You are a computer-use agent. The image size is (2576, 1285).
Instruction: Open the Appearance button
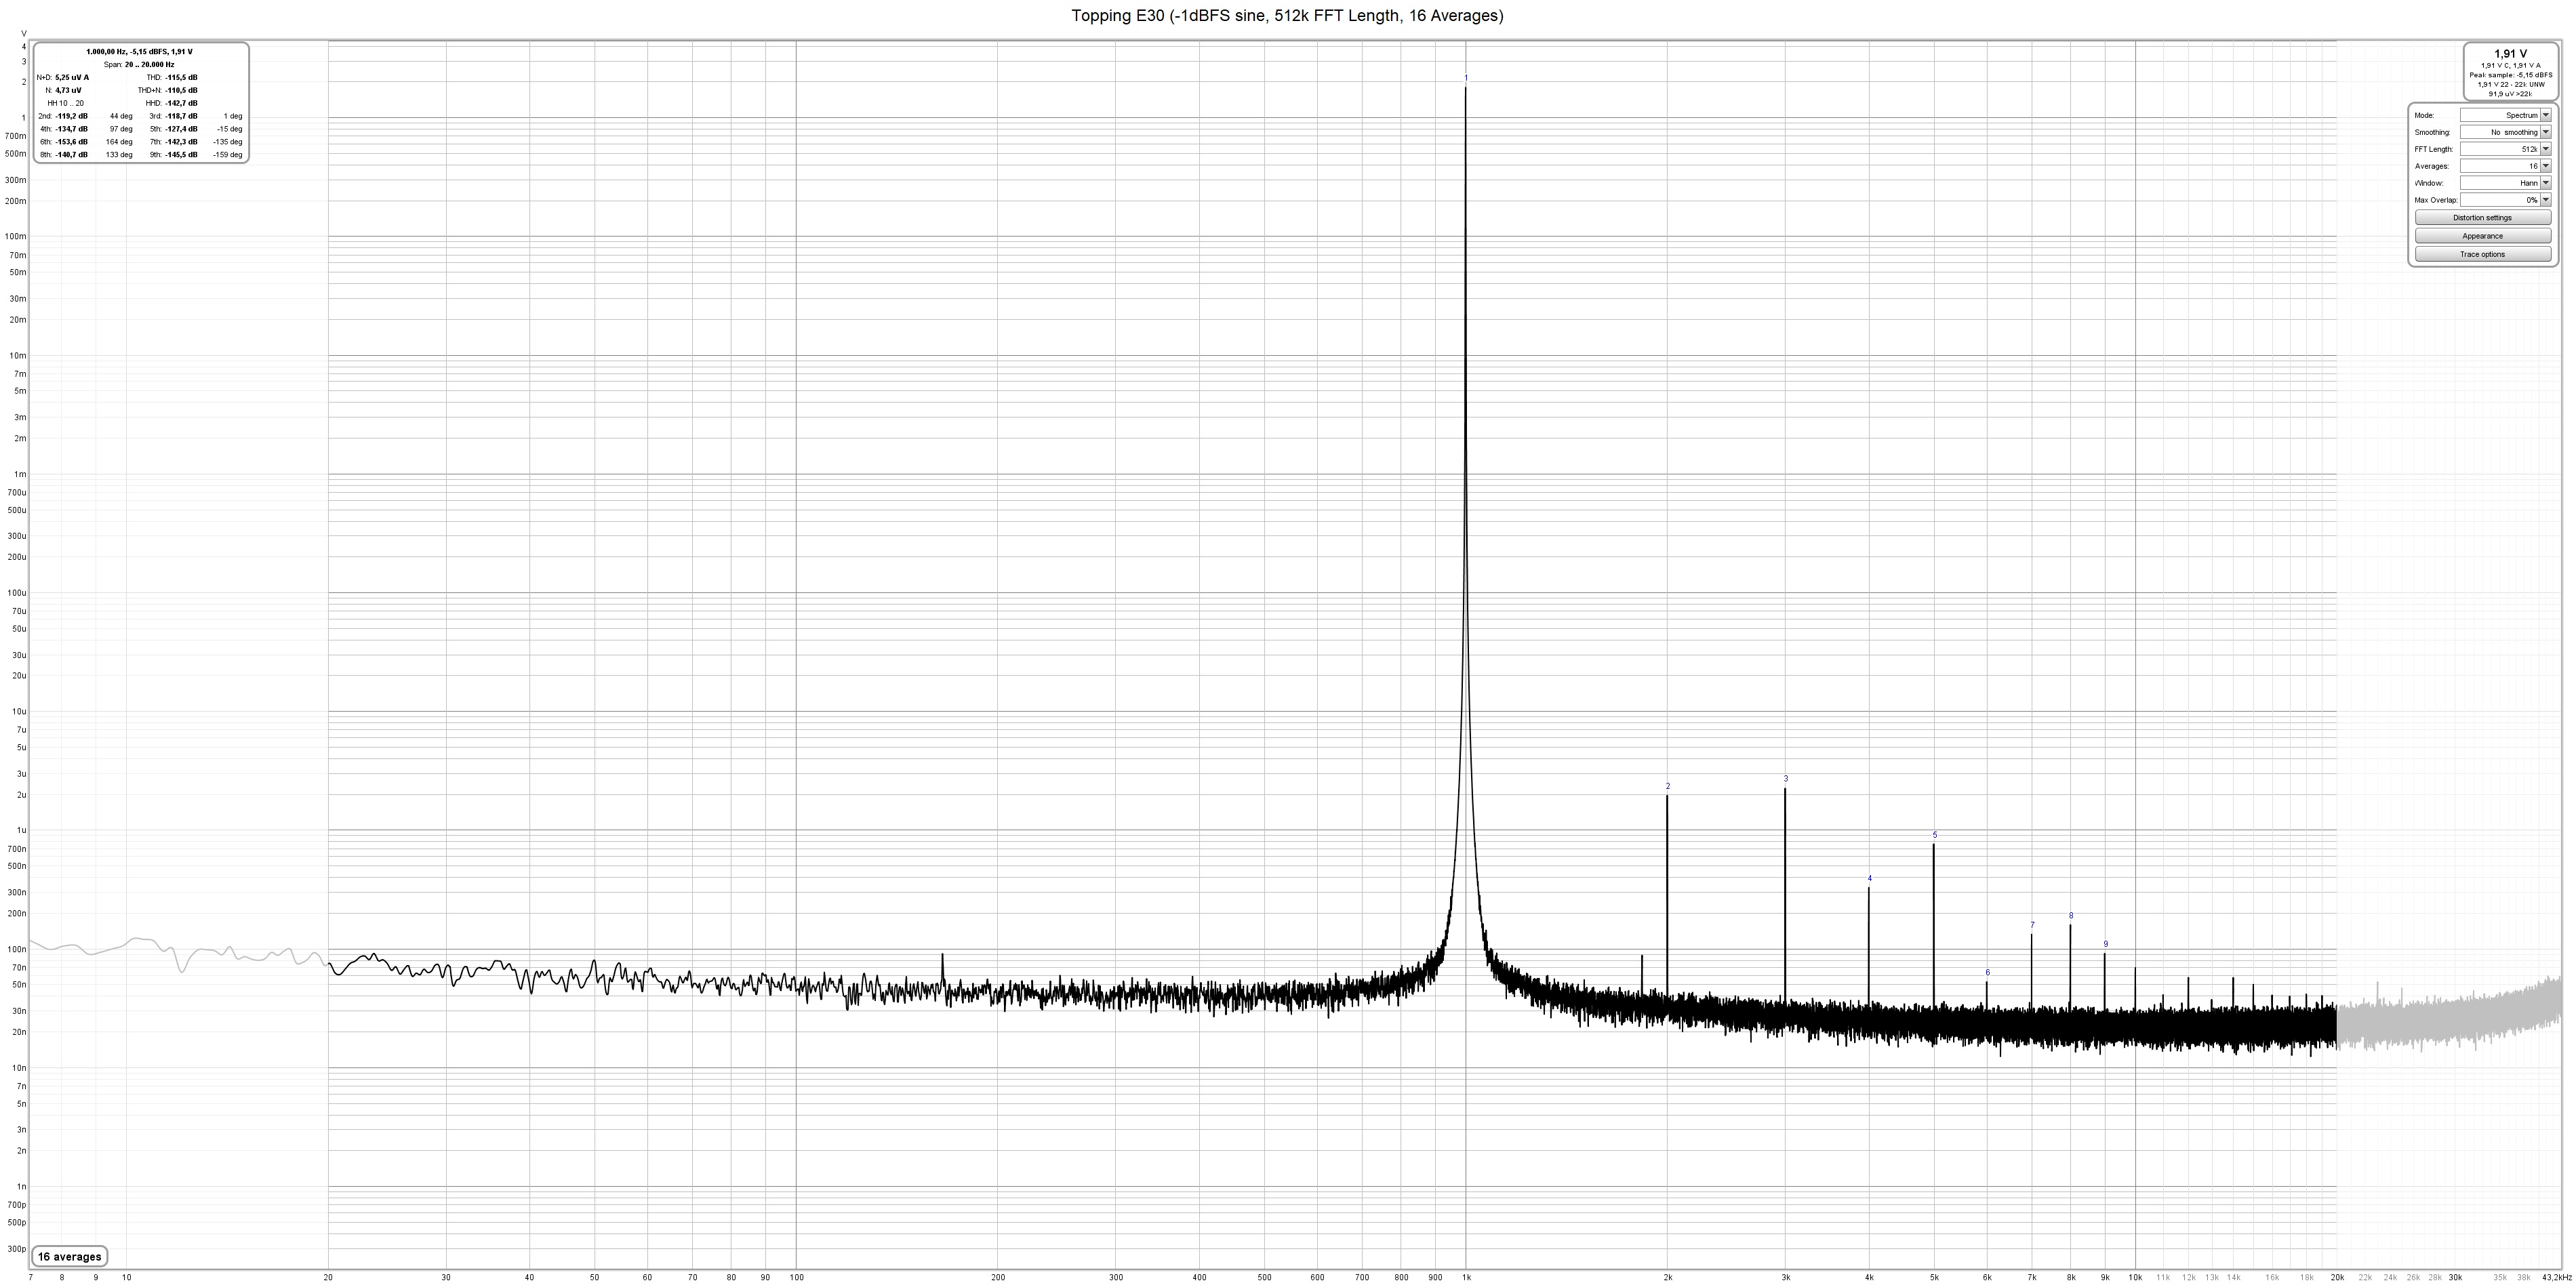(2482, 236)
